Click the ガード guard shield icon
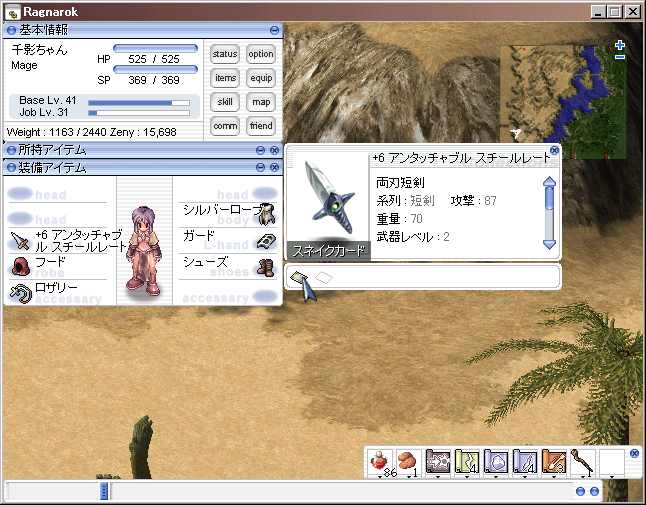646x505 pixels. point(266,241)
